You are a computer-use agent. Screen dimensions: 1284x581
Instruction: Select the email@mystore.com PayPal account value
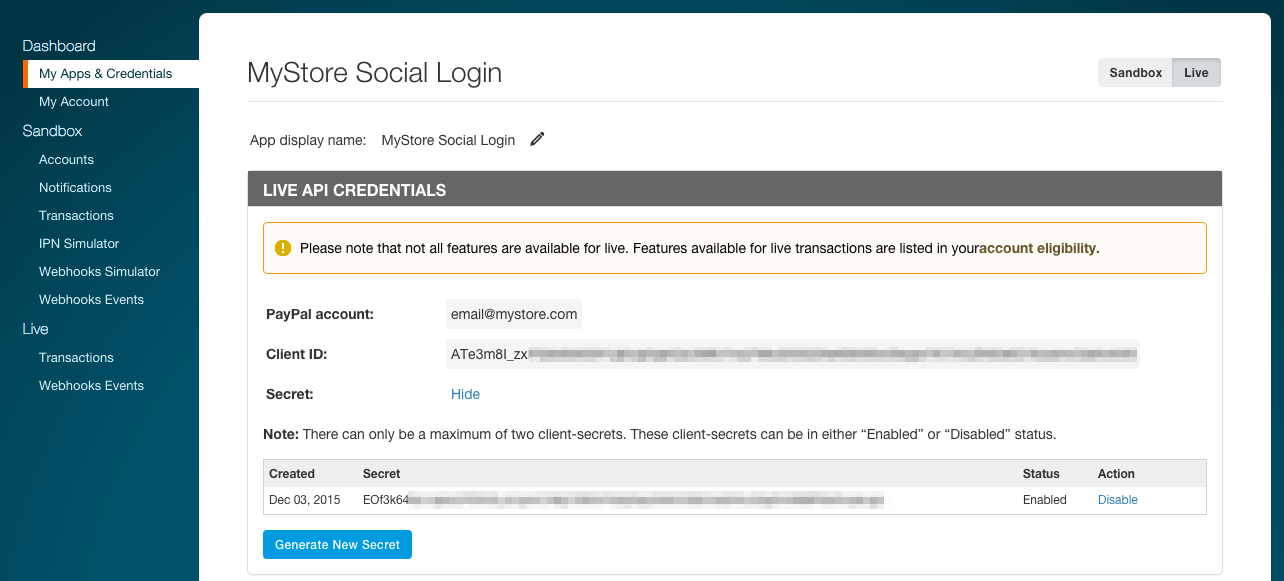(514, 314)
